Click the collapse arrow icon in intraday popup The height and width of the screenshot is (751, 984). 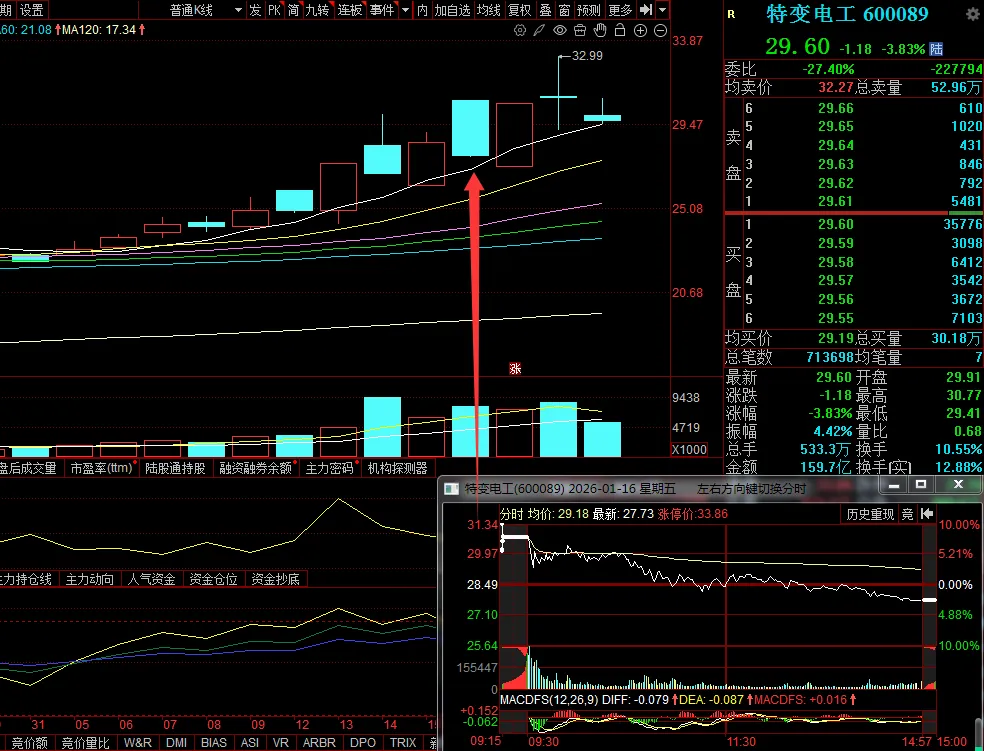click(x=927, y=514)
